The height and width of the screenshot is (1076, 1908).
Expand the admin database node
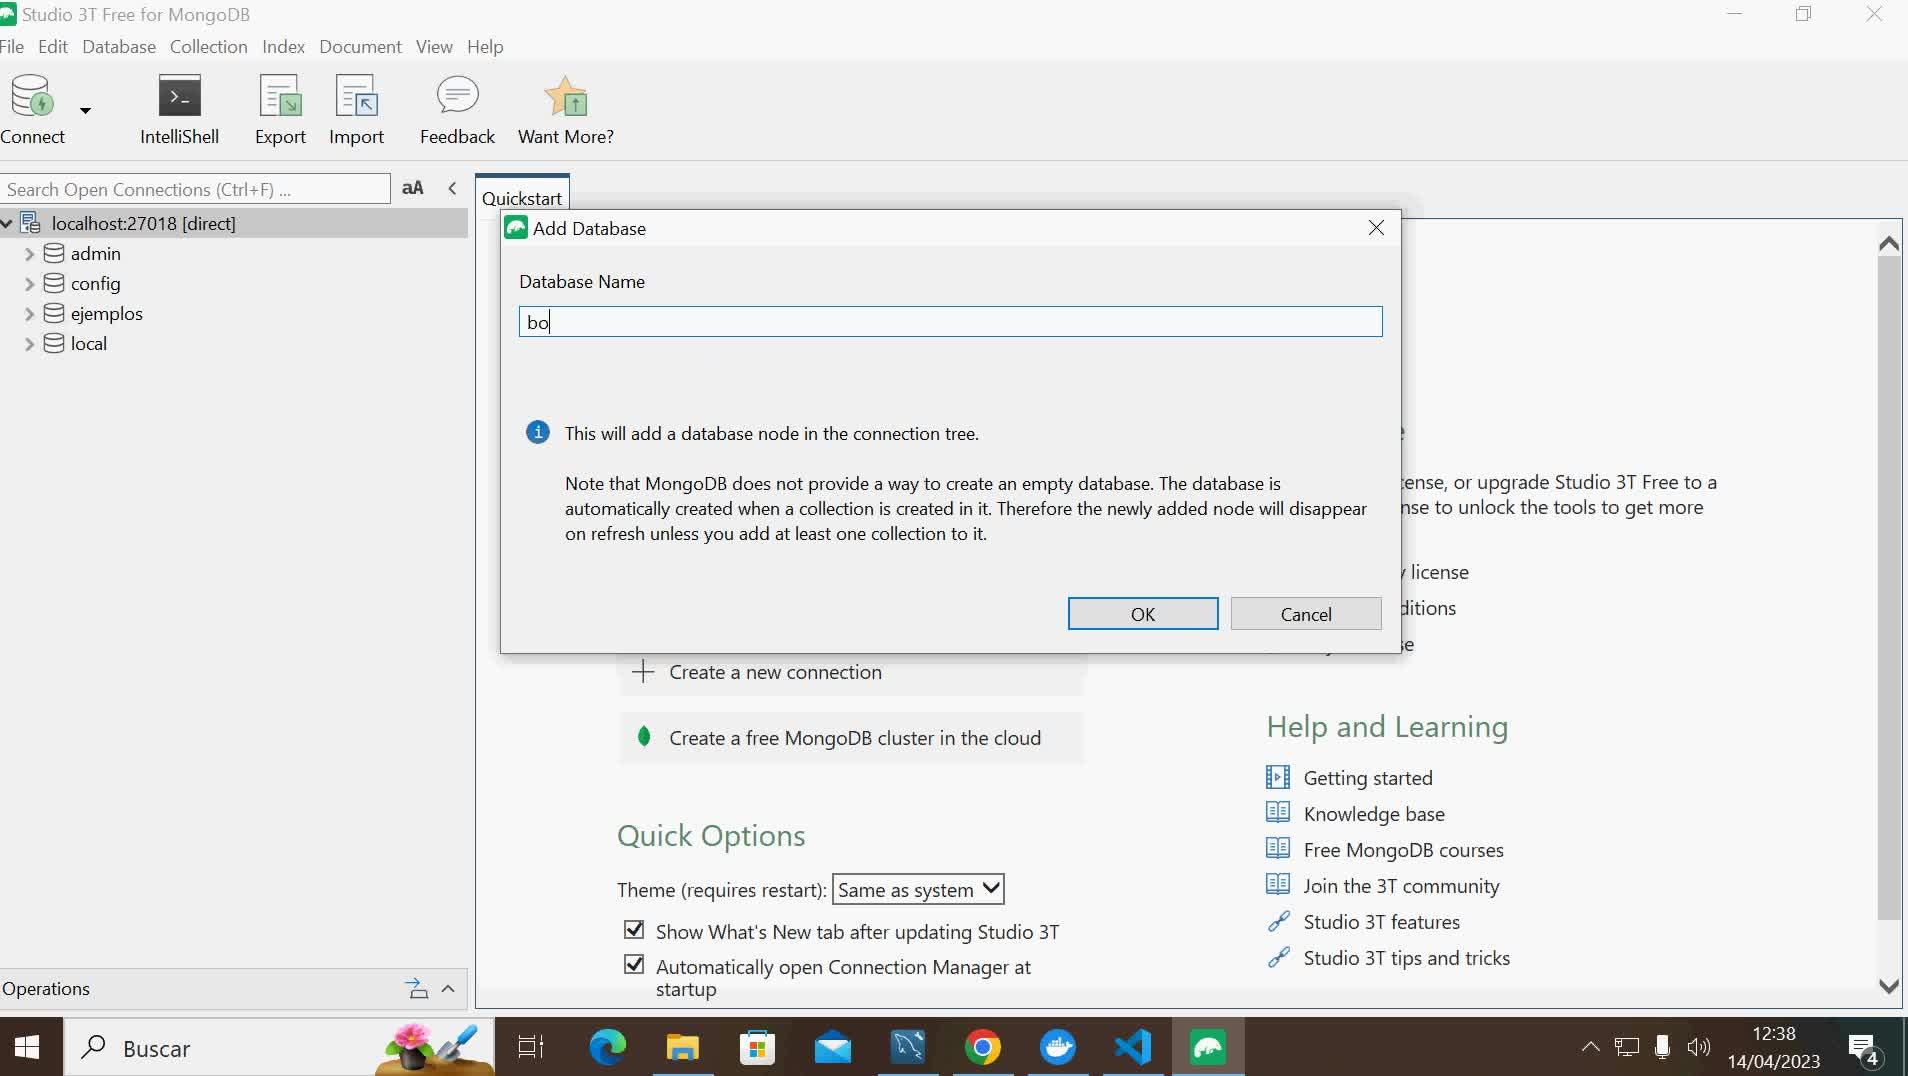coord(29,254)
